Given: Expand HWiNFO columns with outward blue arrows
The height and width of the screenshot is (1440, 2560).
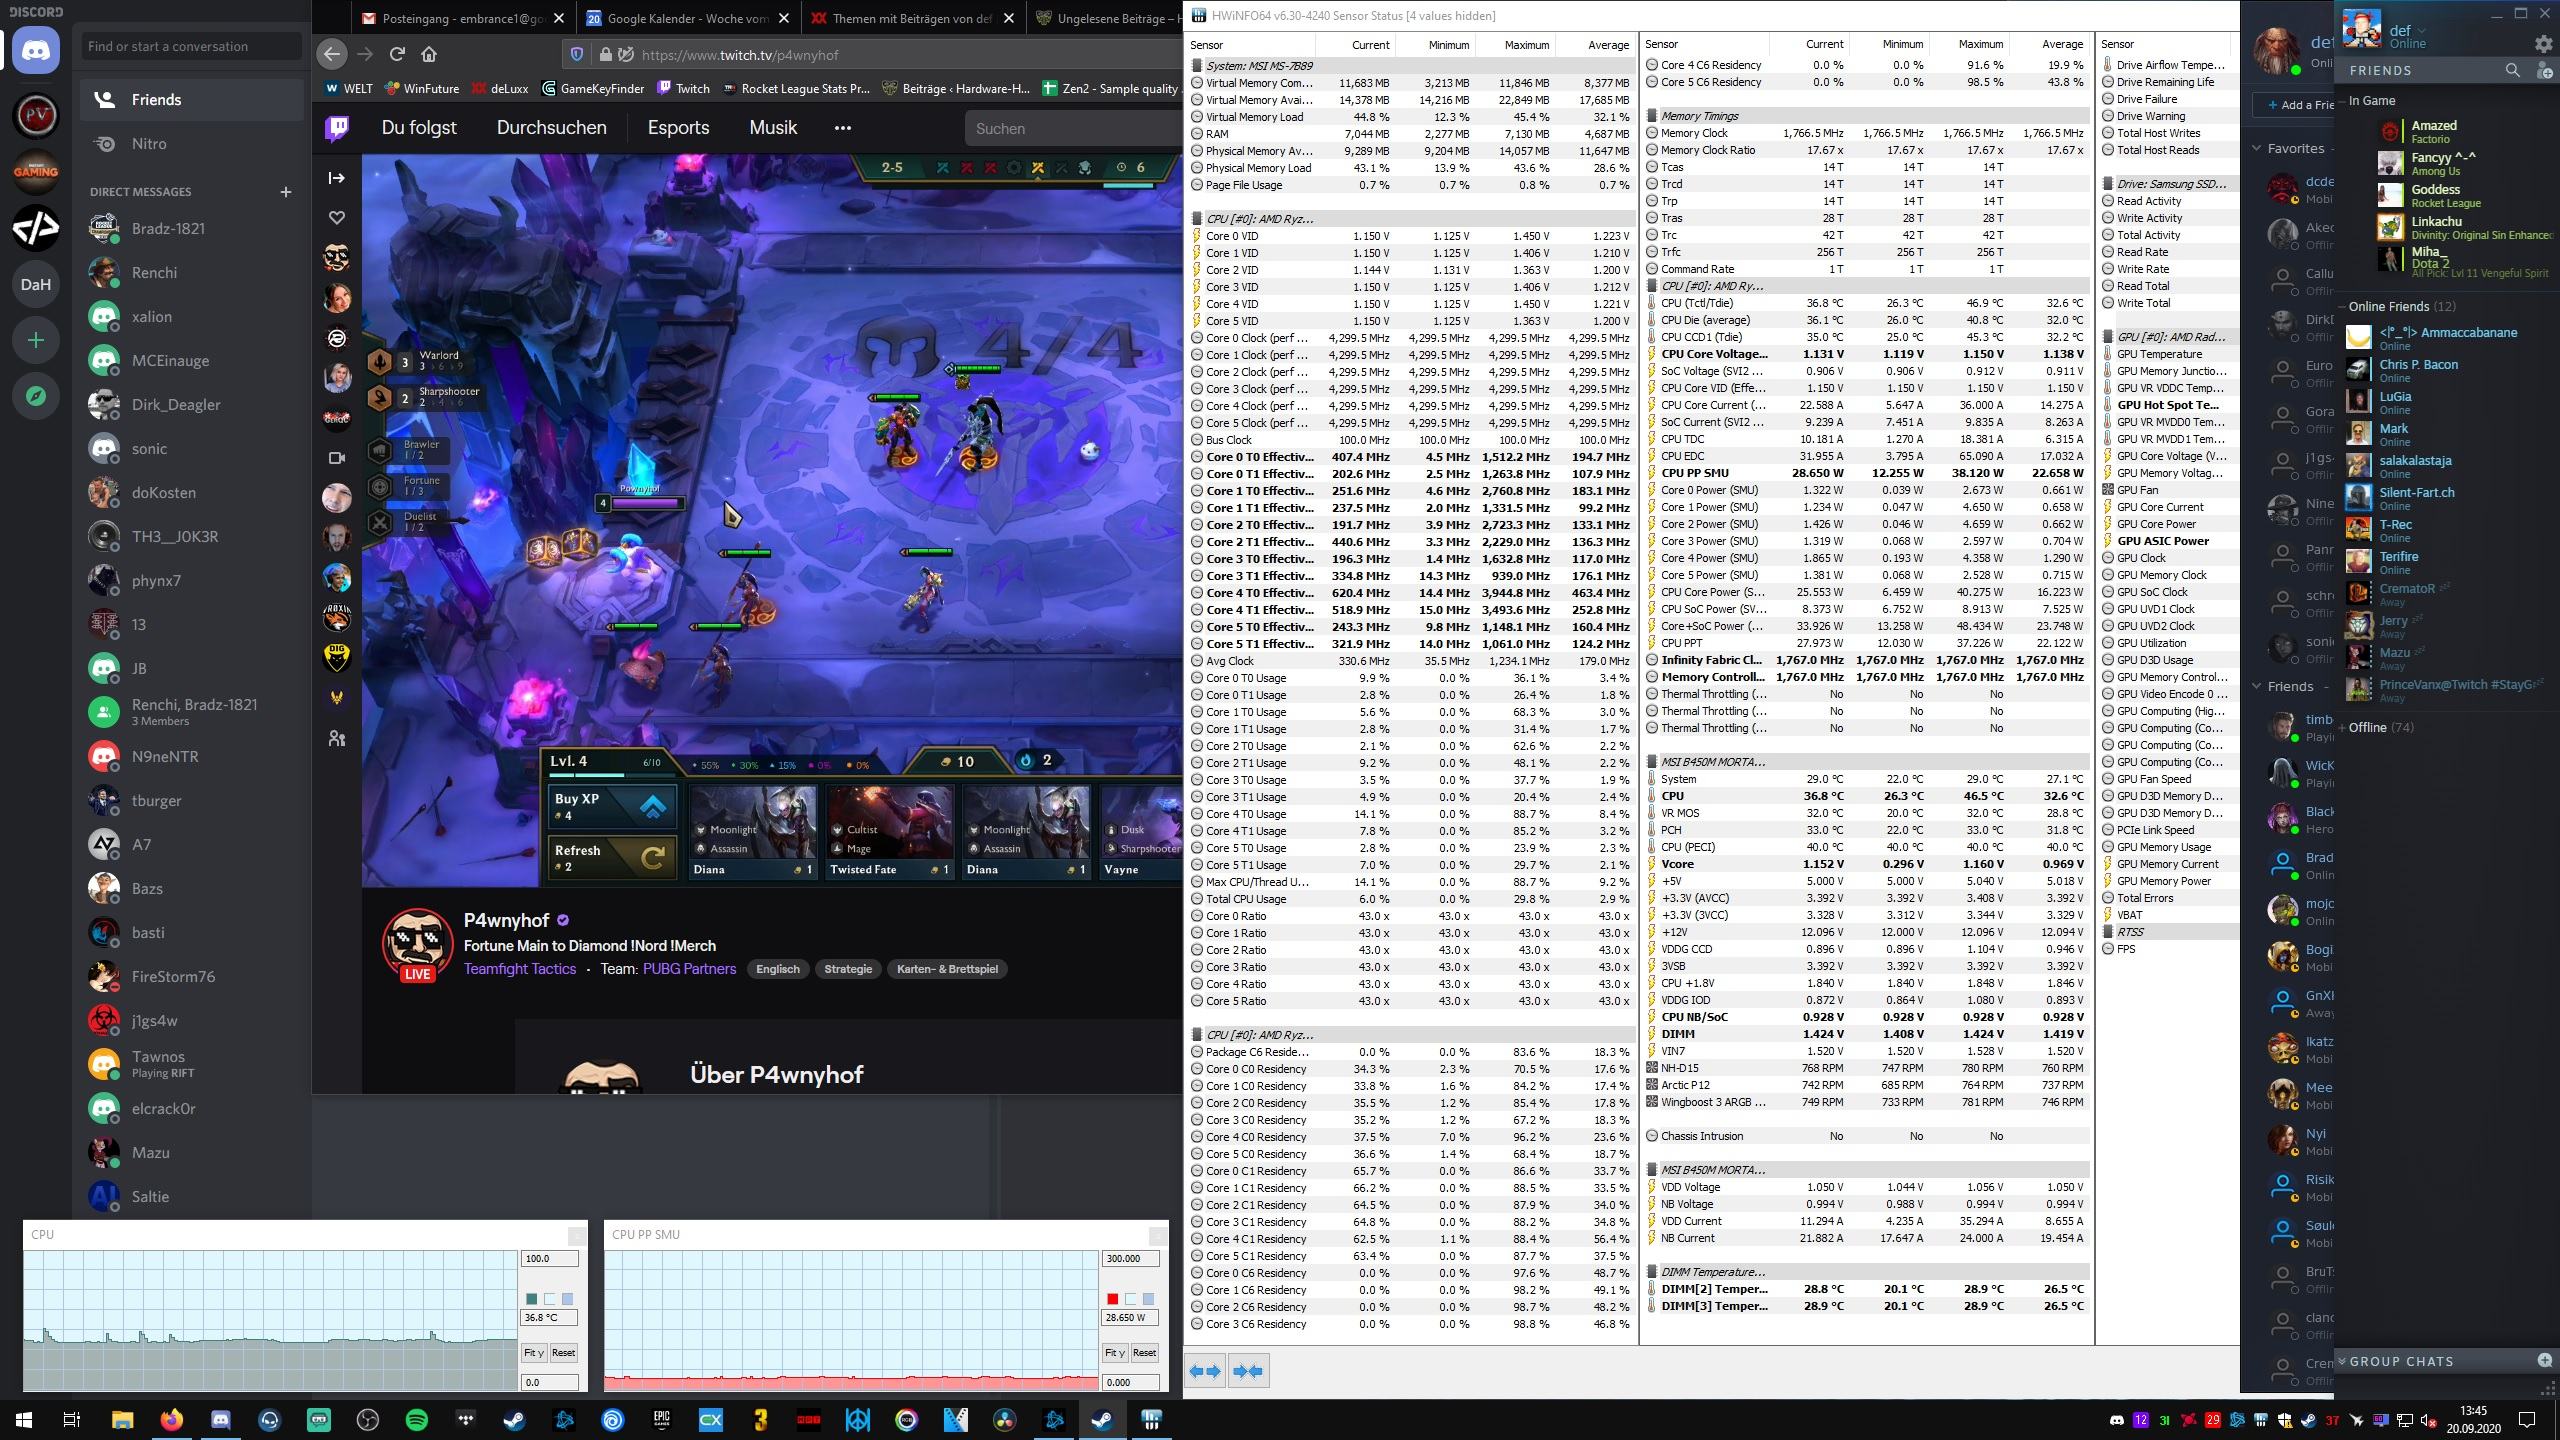Looking at the screenshot, I should (x=1207, y=1371).
